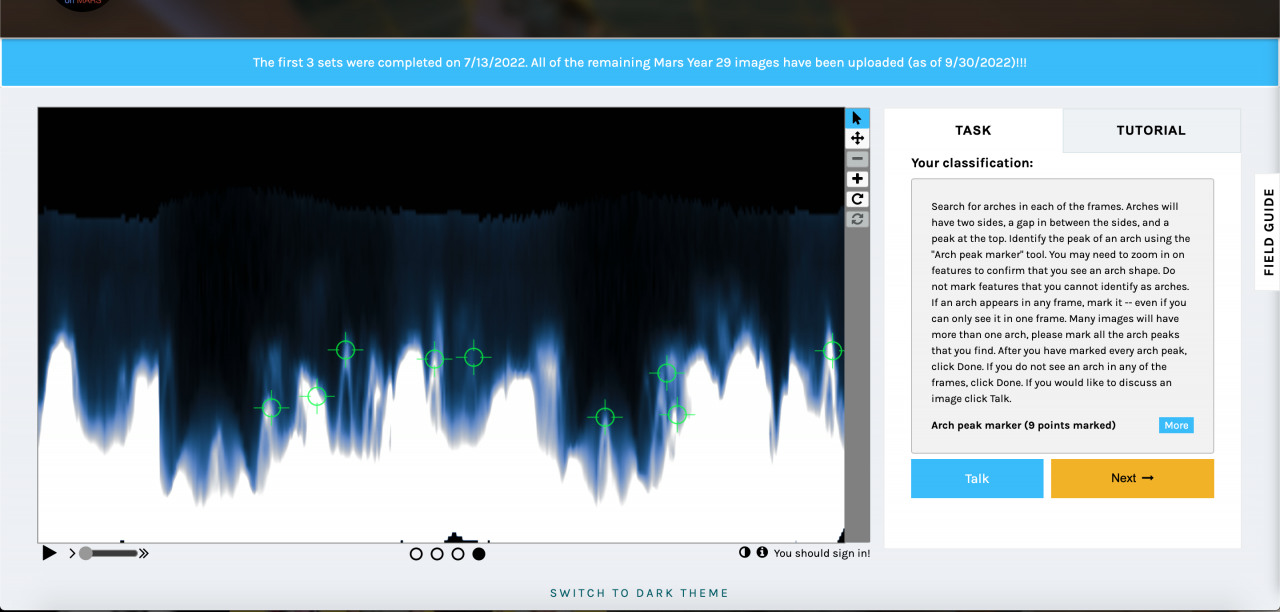Click the Mars Year 29 images announcement banner
This screenshot has width=1280, height=612.
pos(639,62)
